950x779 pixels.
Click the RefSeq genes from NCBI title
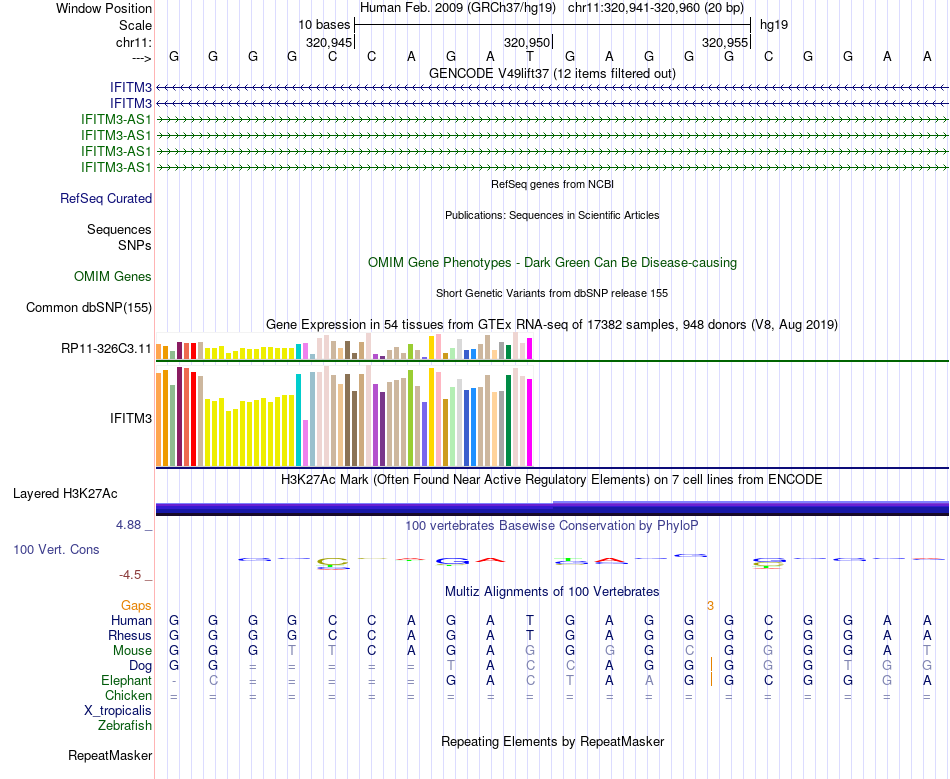click(x=552, y=184)
